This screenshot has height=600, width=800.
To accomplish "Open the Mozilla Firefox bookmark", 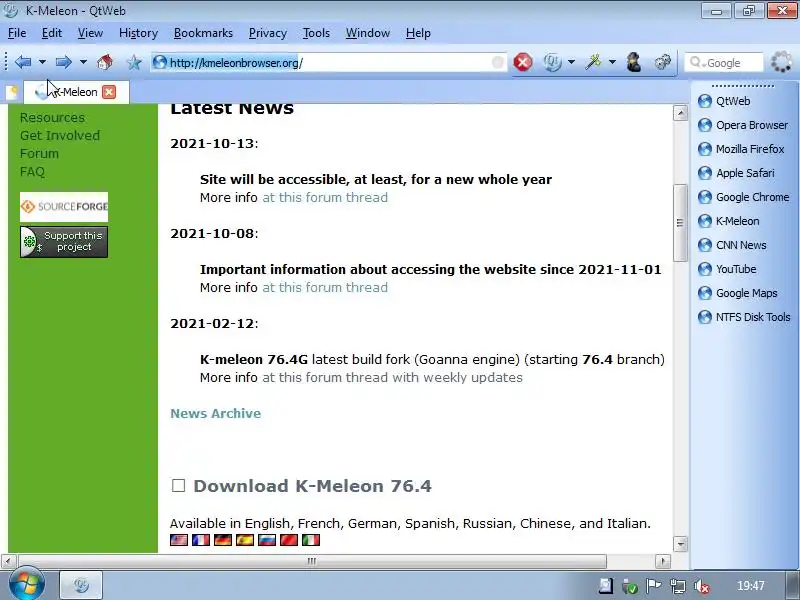I will click(741, 149).
